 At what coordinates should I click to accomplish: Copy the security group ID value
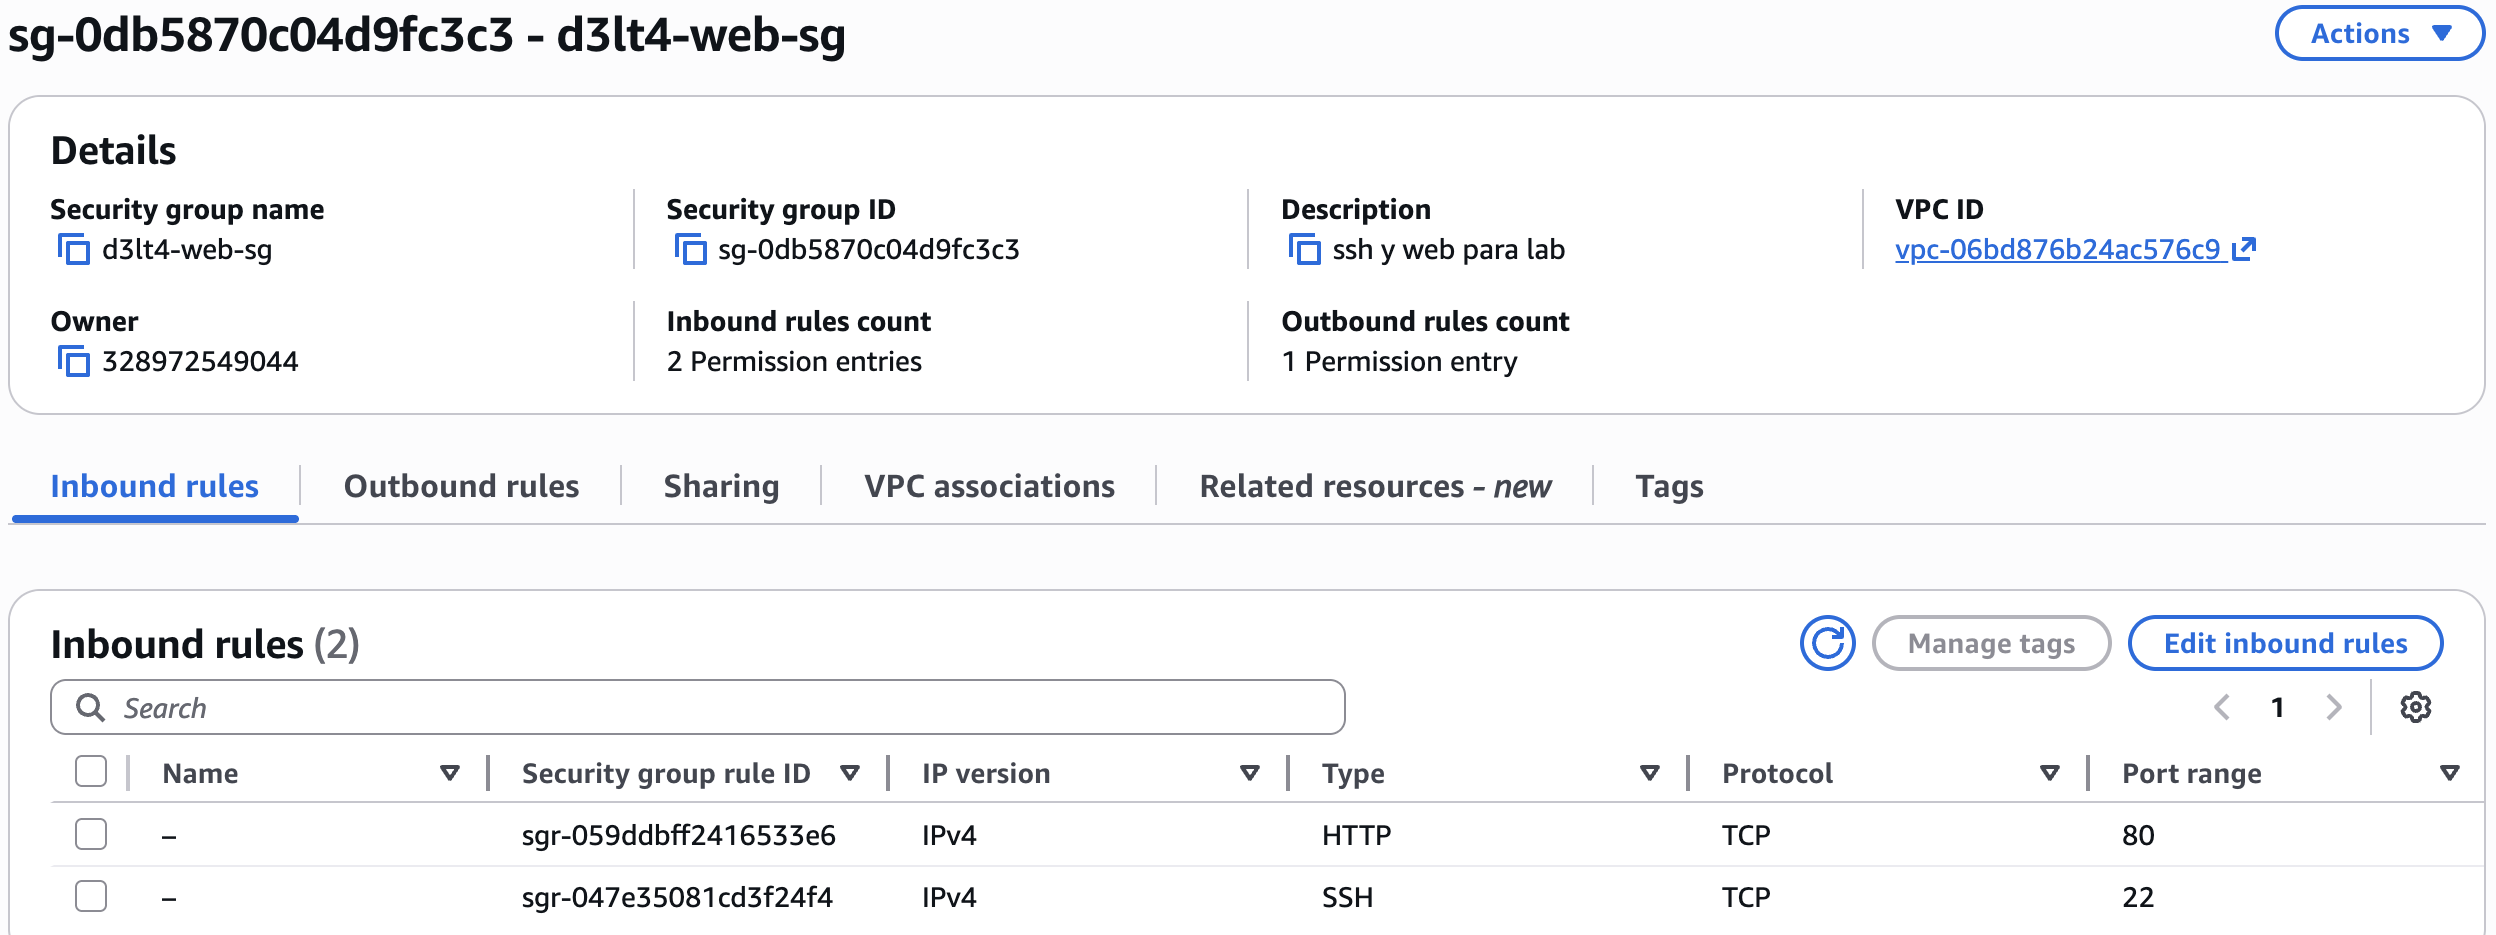(x=690, y=249)
